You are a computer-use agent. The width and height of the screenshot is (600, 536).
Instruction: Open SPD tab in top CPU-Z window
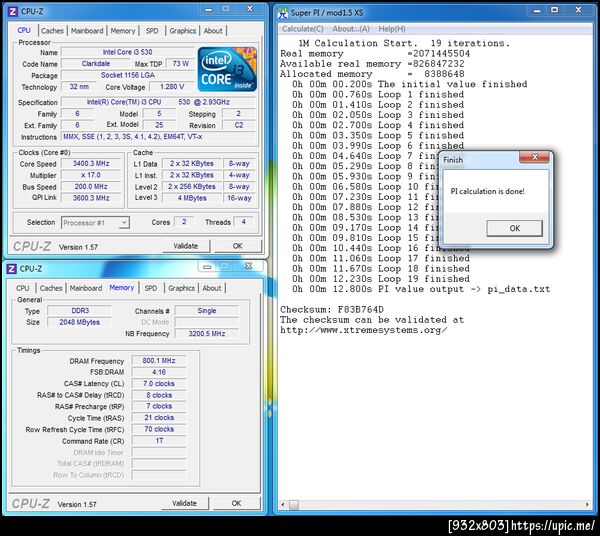pyautogui.click(x=152, y=31)
